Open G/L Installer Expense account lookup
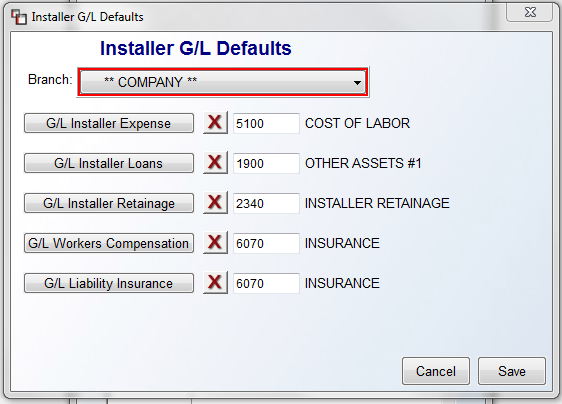The width and height of the screenshot is (562, 404). click(x=109, y=123)
